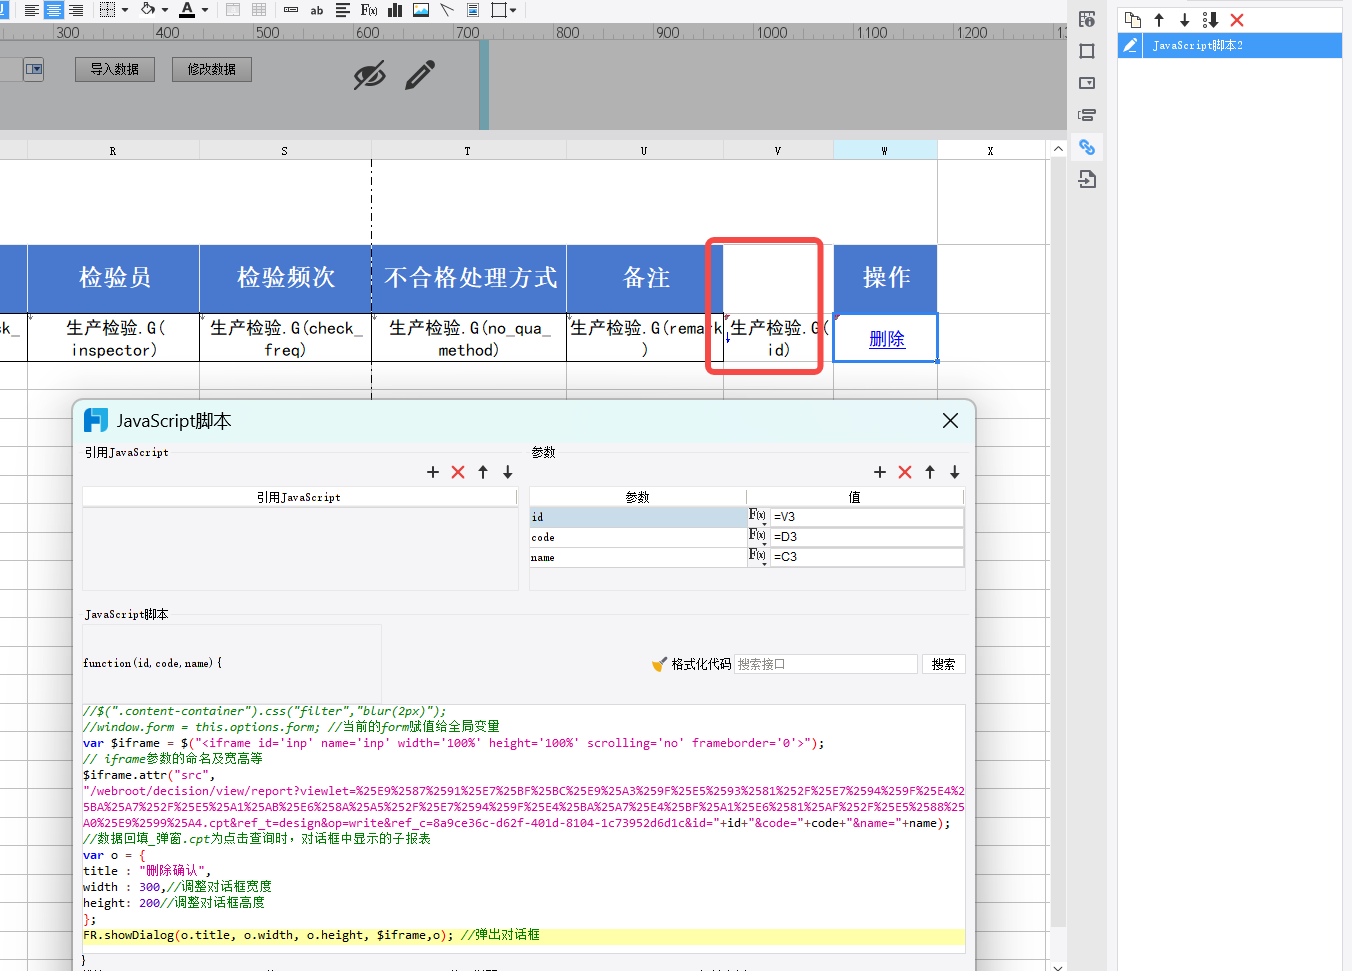Move selected parameter up

[930, 472]
